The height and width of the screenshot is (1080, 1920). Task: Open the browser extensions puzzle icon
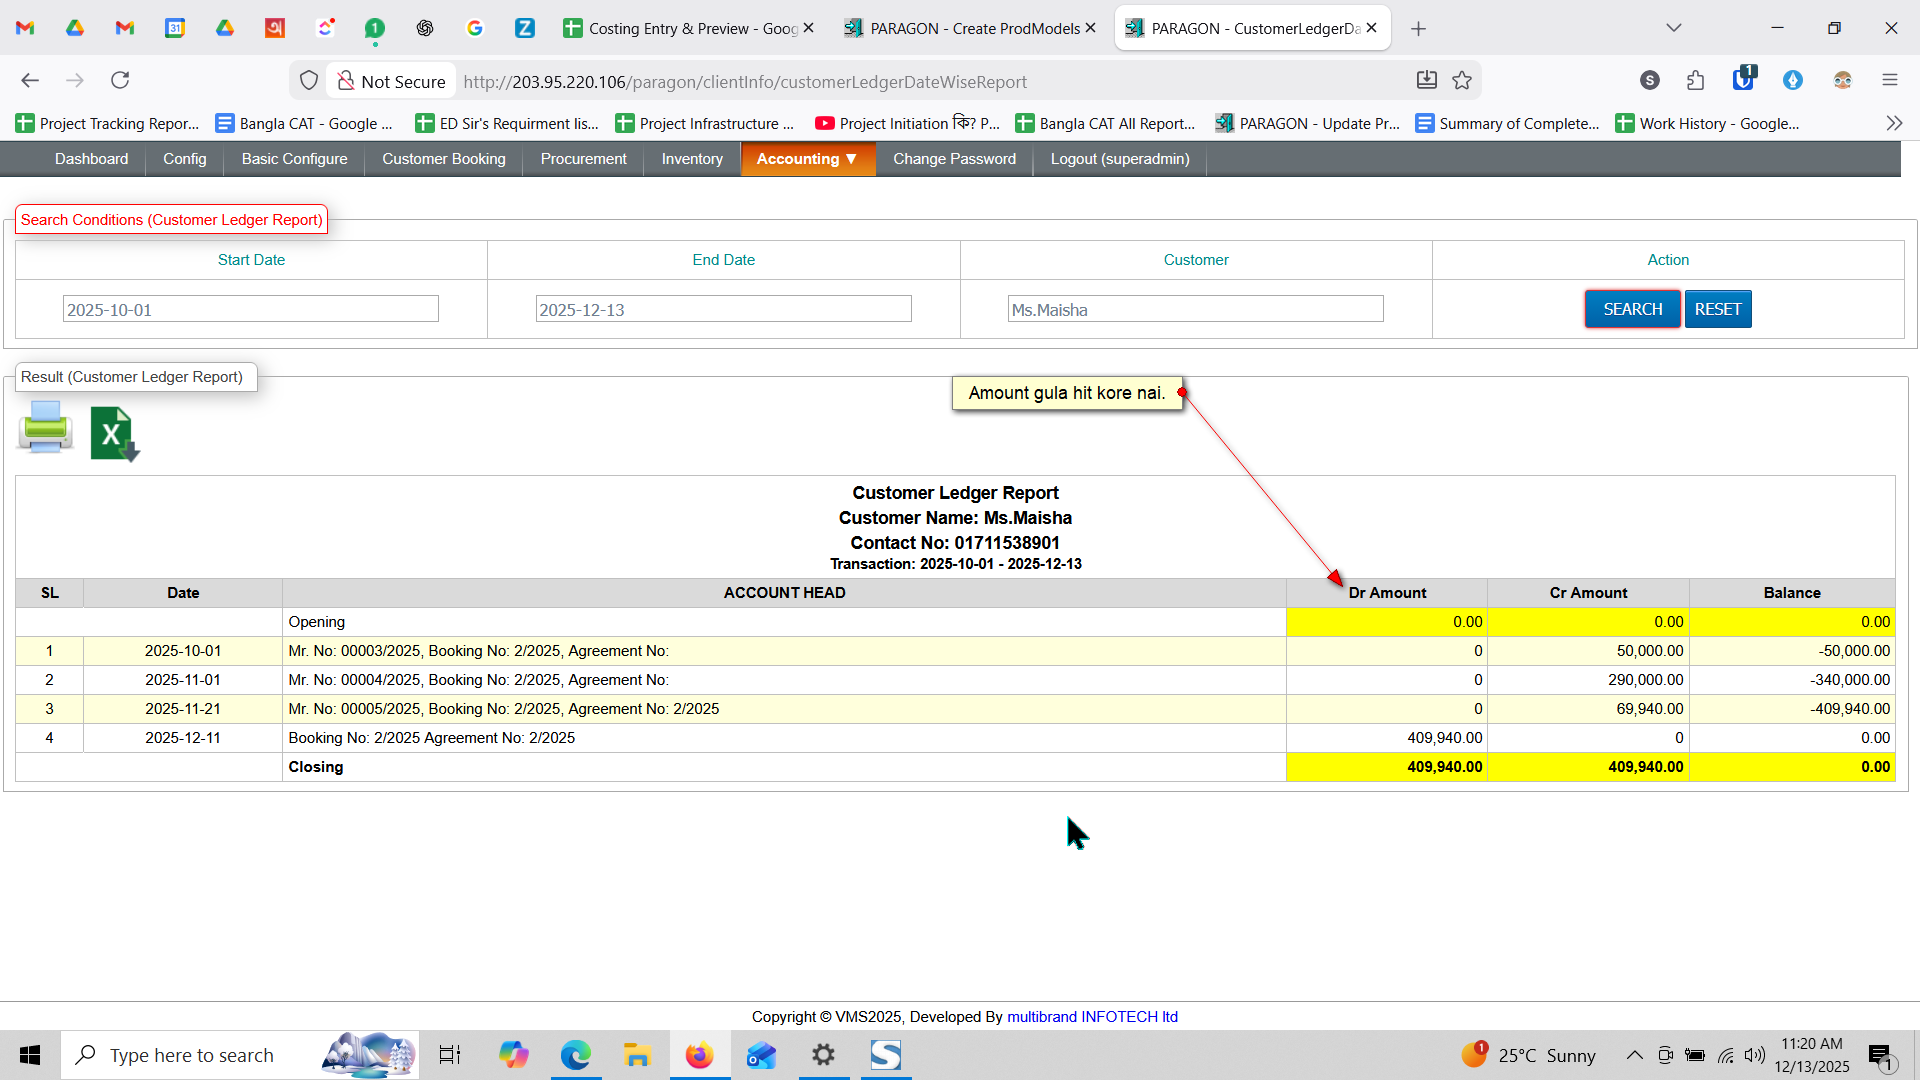[x=1695, y=80]
